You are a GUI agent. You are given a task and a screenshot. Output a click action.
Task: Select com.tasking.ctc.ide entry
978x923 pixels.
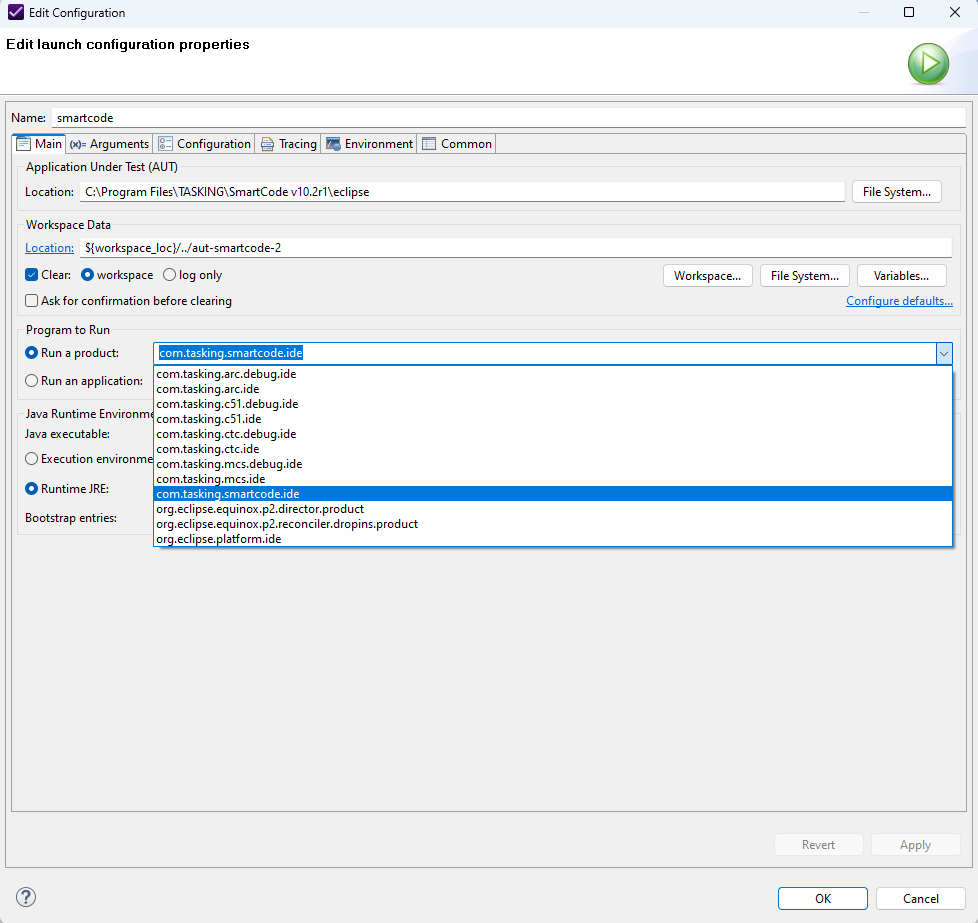tap(553, 449)
